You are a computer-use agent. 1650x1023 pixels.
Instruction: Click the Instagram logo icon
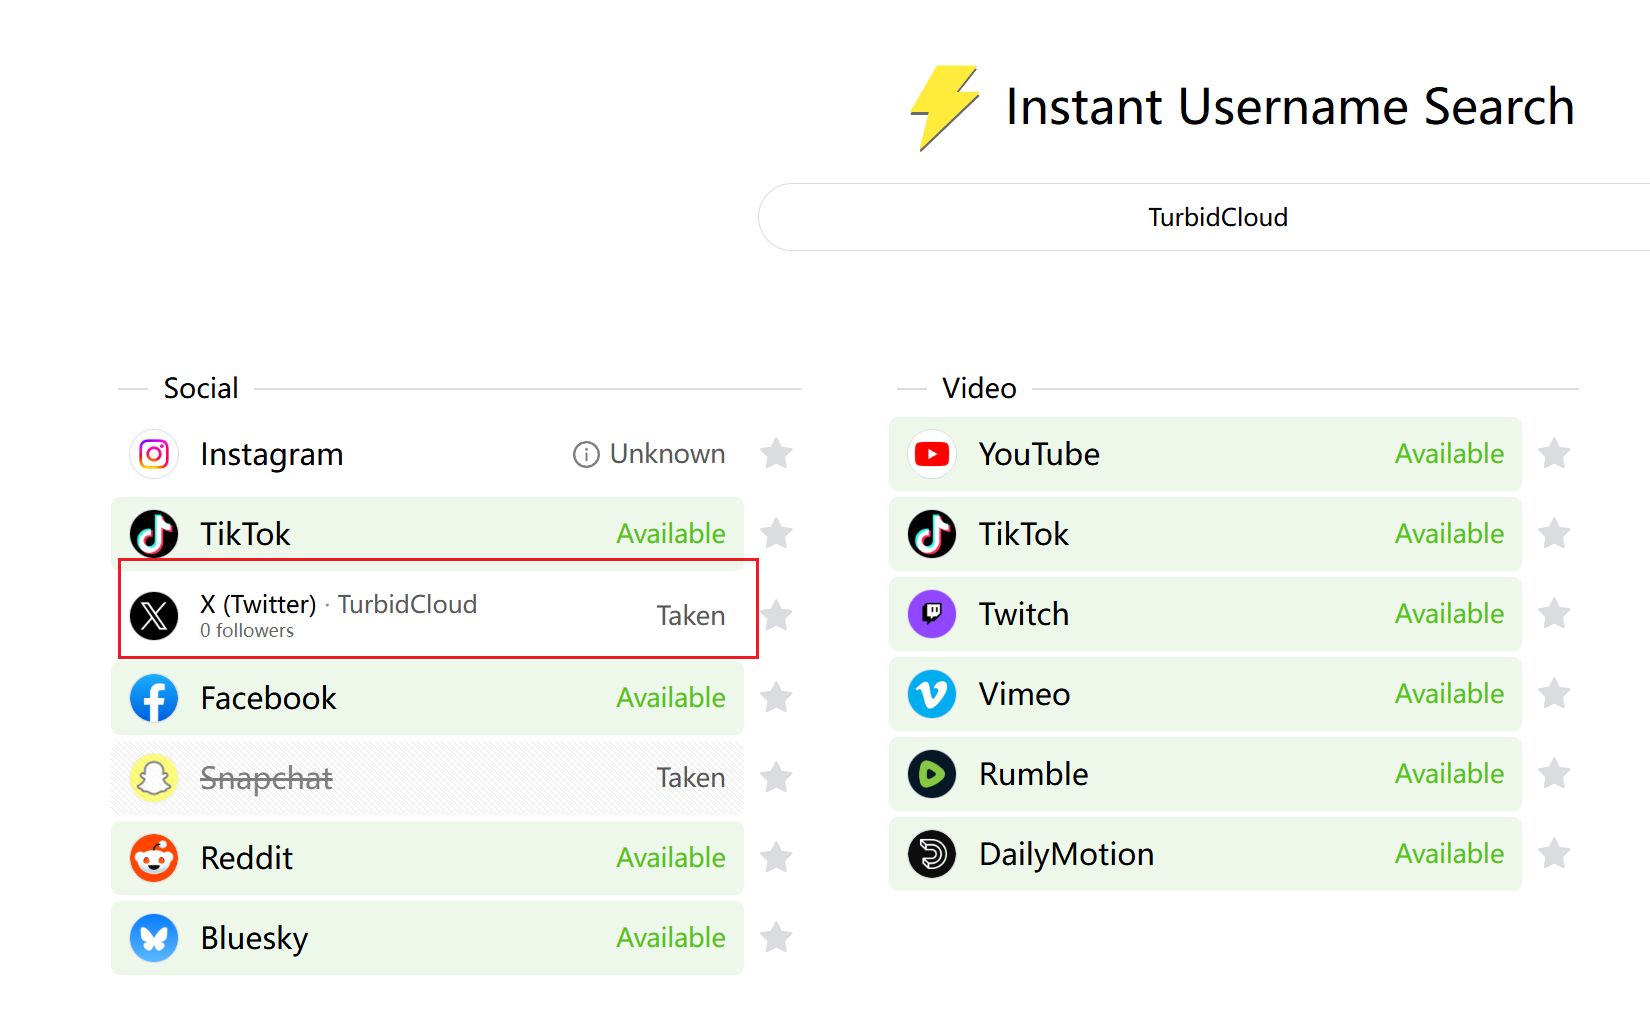pos(154,455)
